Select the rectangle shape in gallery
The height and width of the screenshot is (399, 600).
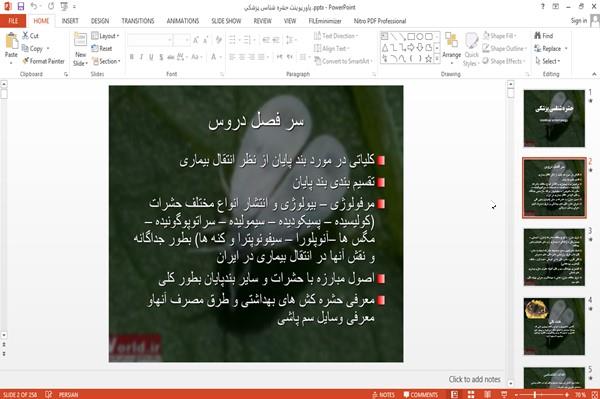click(411, 37)
